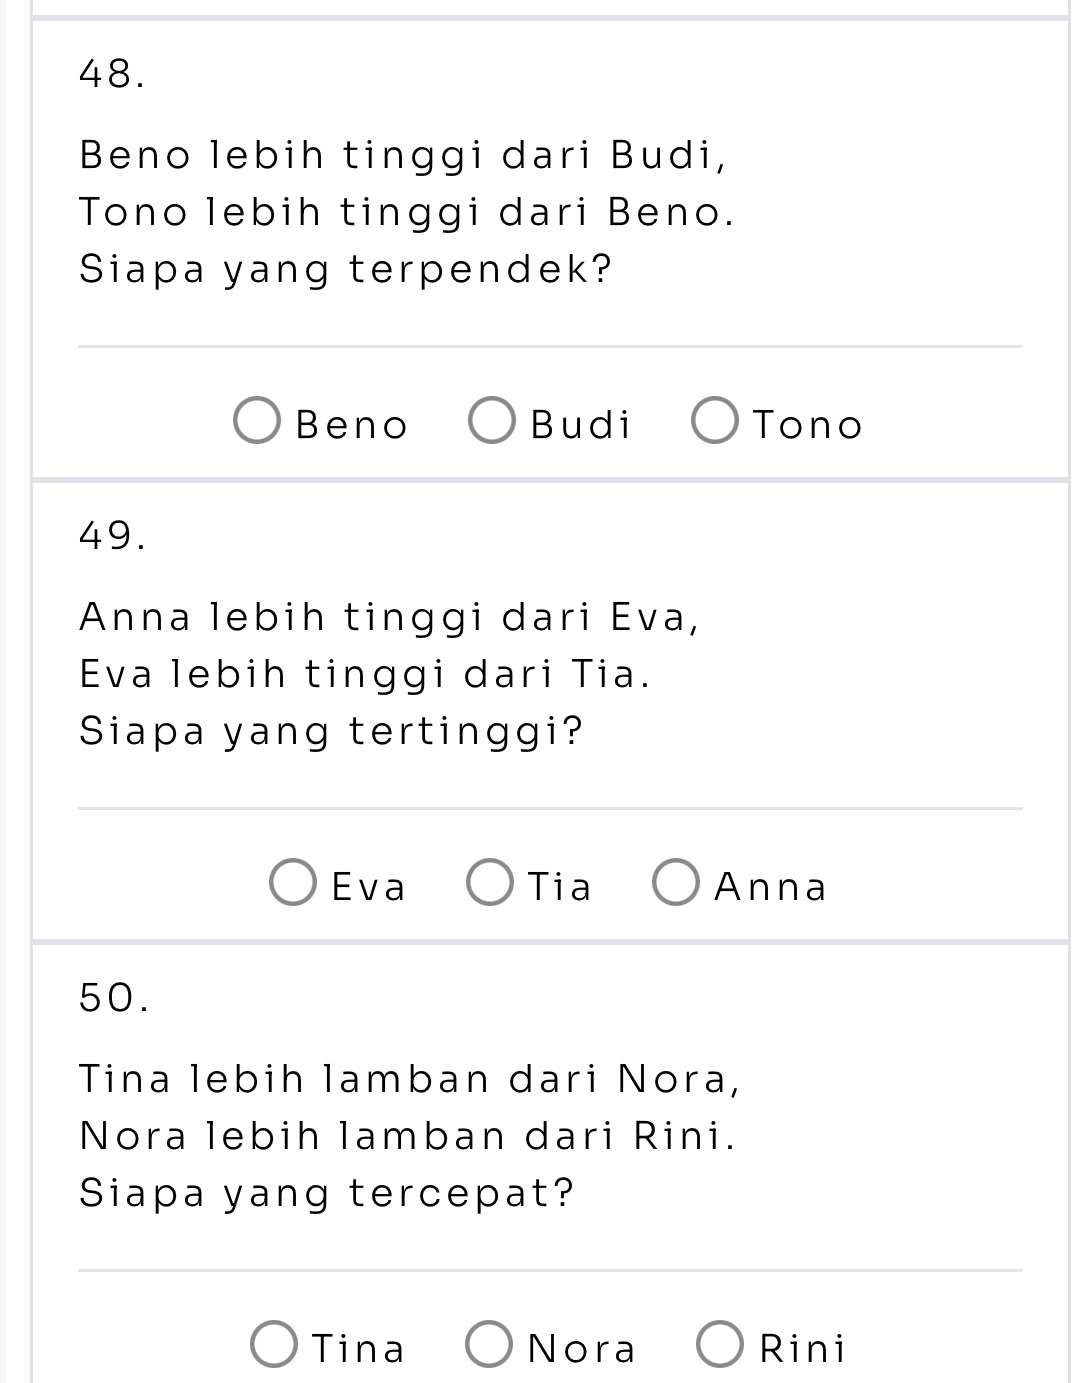1080x1383 pixels.
Task: Click the Anna option label text
Action: pos(769,886)
